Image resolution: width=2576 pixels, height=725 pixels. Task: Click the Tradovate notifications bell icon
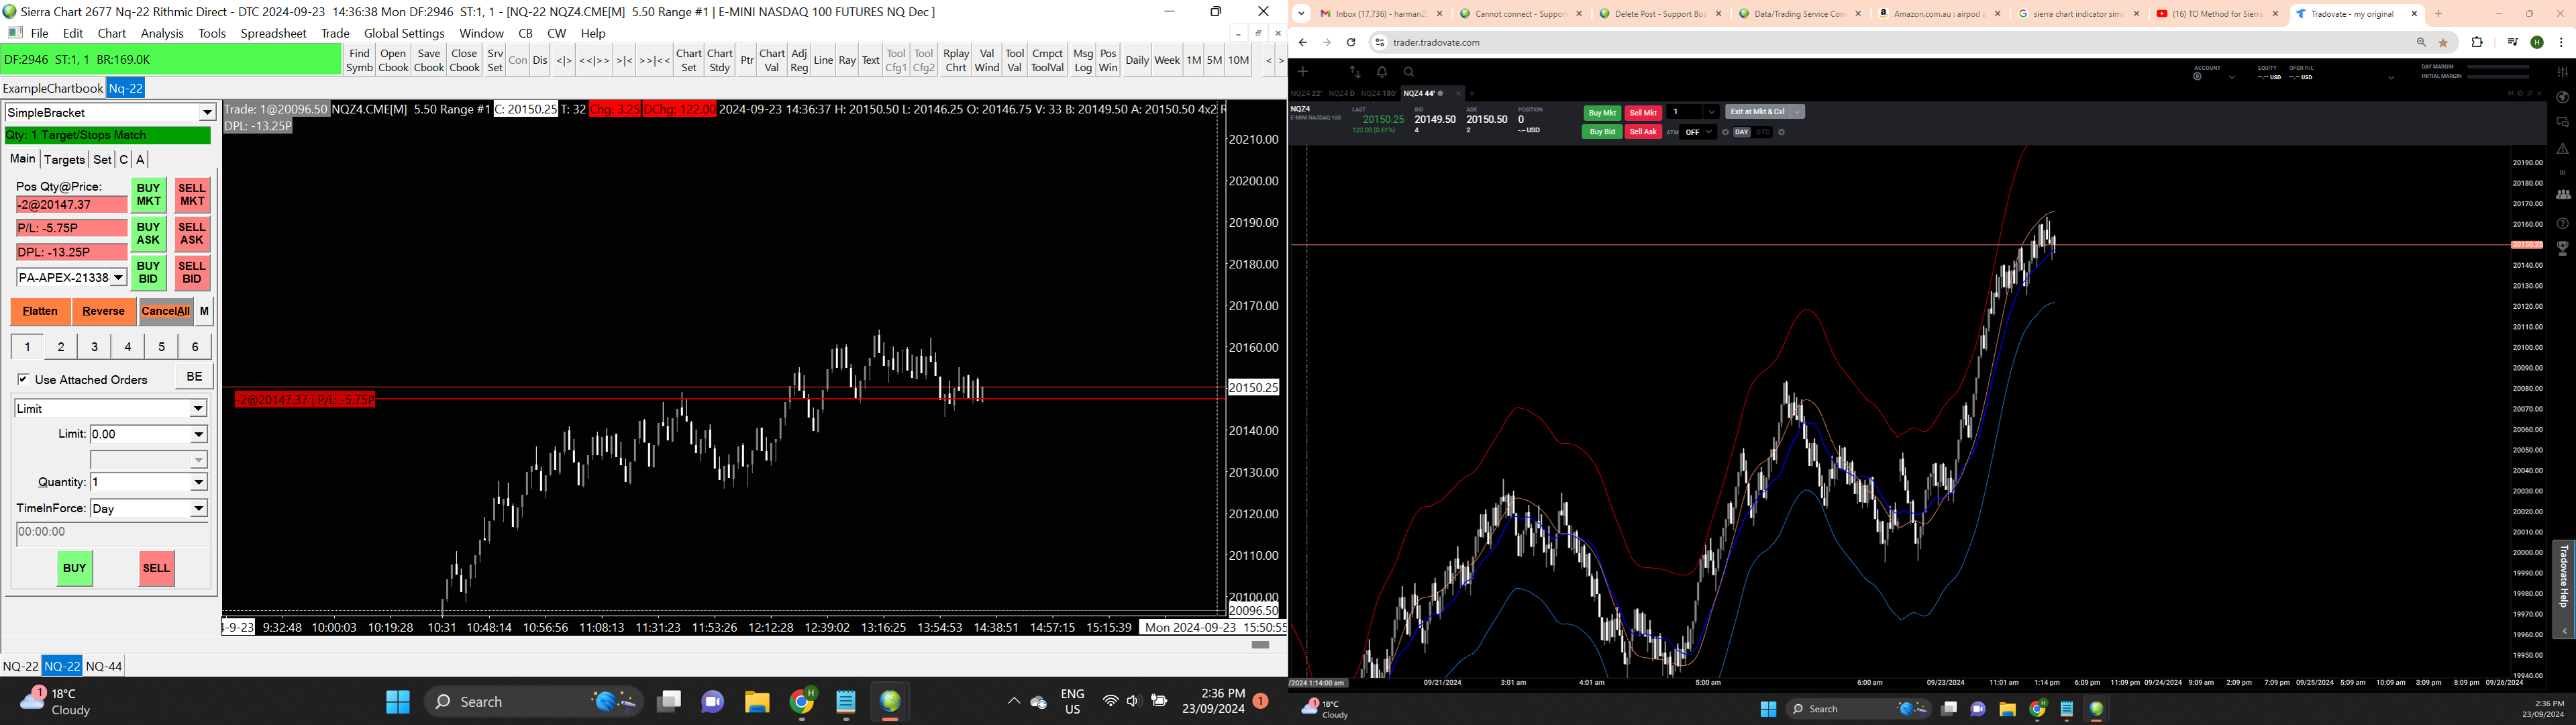tap(1382, 72)
